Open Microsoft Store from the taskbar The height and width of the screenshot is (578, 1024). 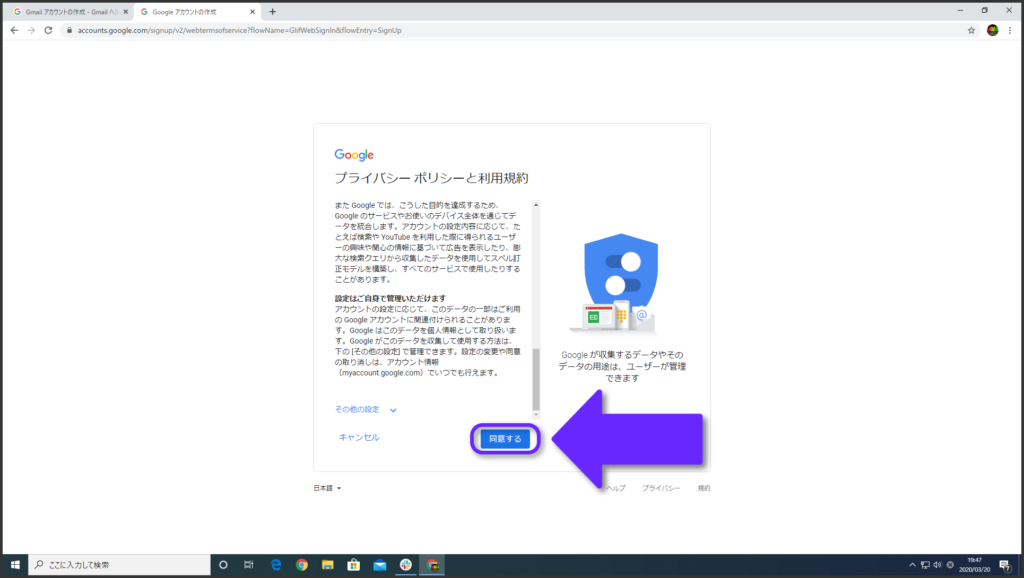(353, 565)
